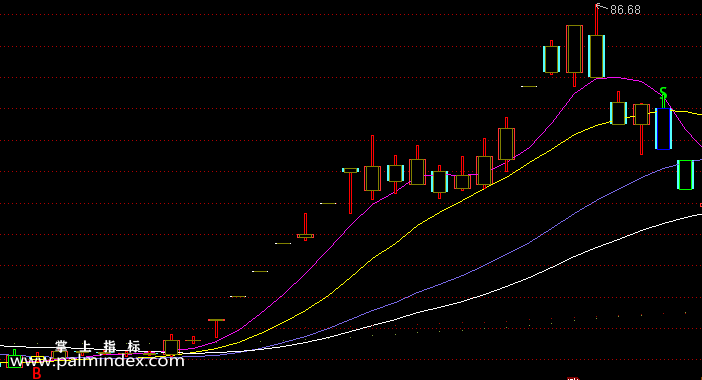Click the 86.68 high price label

(x=625, y=10)
